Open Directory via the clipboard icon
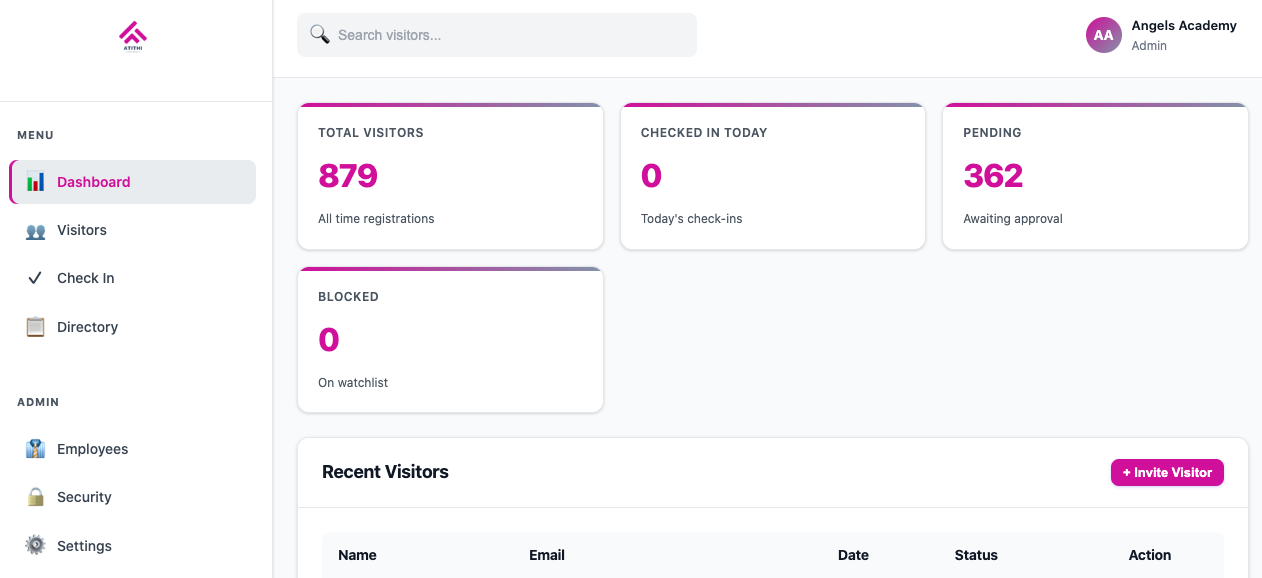 (x=34, y=326)
